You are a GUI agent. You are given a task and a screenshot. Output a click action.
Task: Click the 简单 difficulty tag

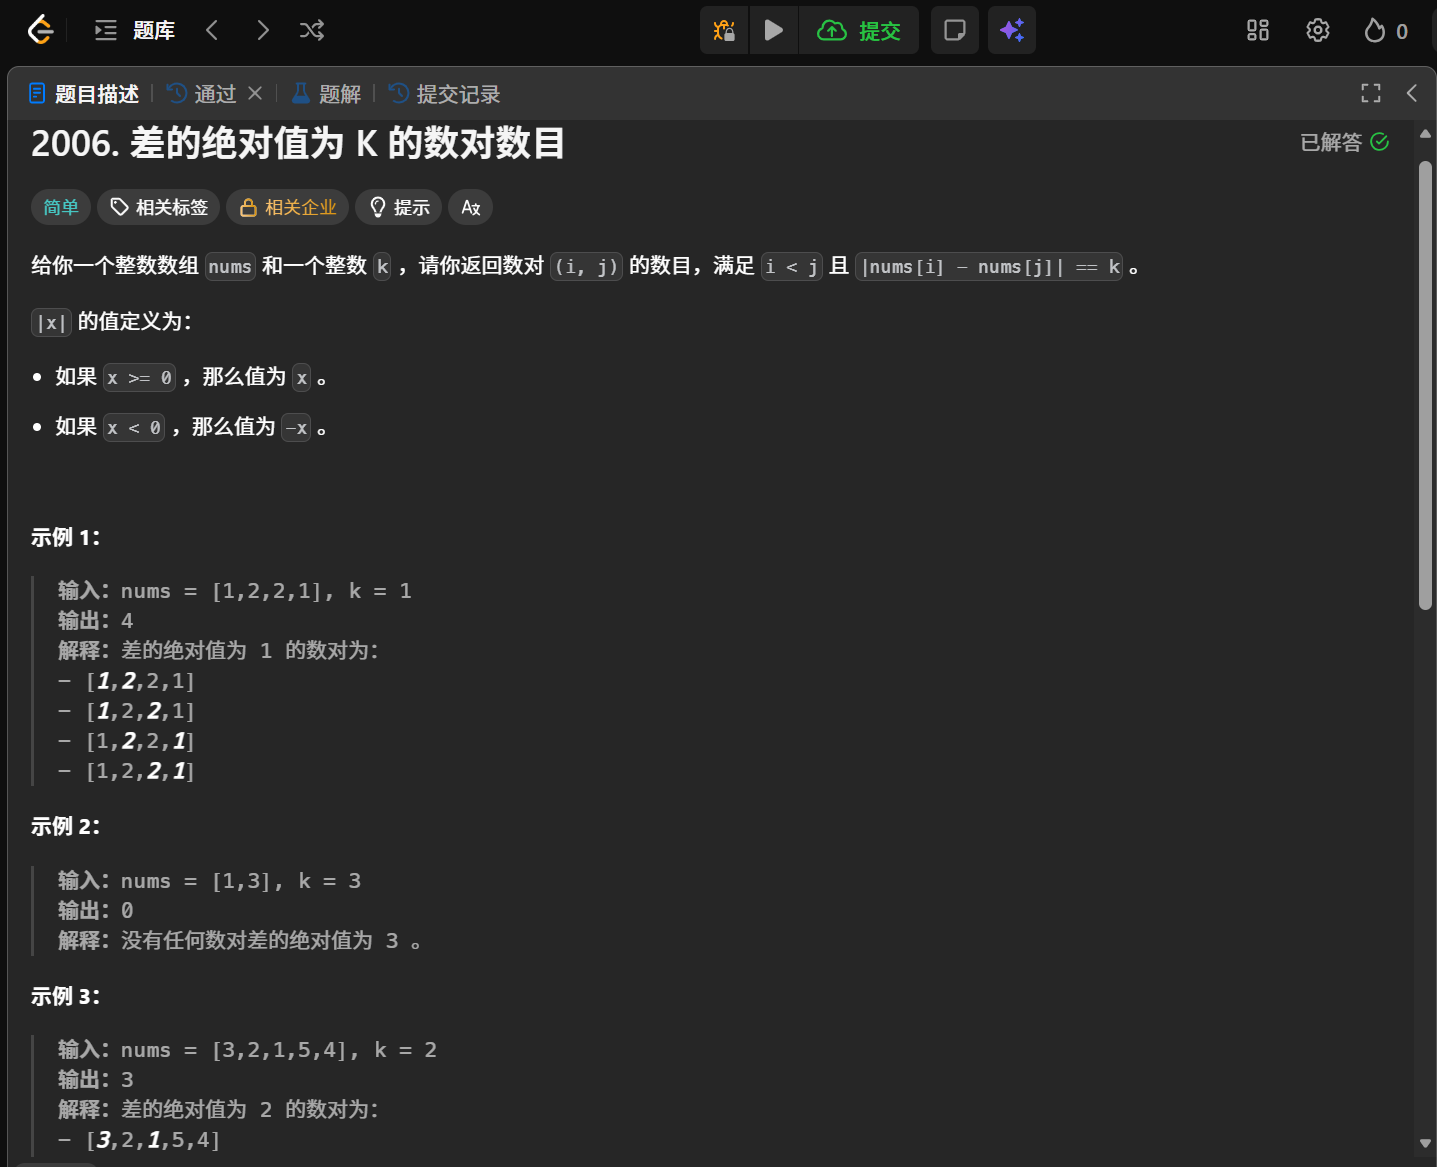tap(61, 207)
